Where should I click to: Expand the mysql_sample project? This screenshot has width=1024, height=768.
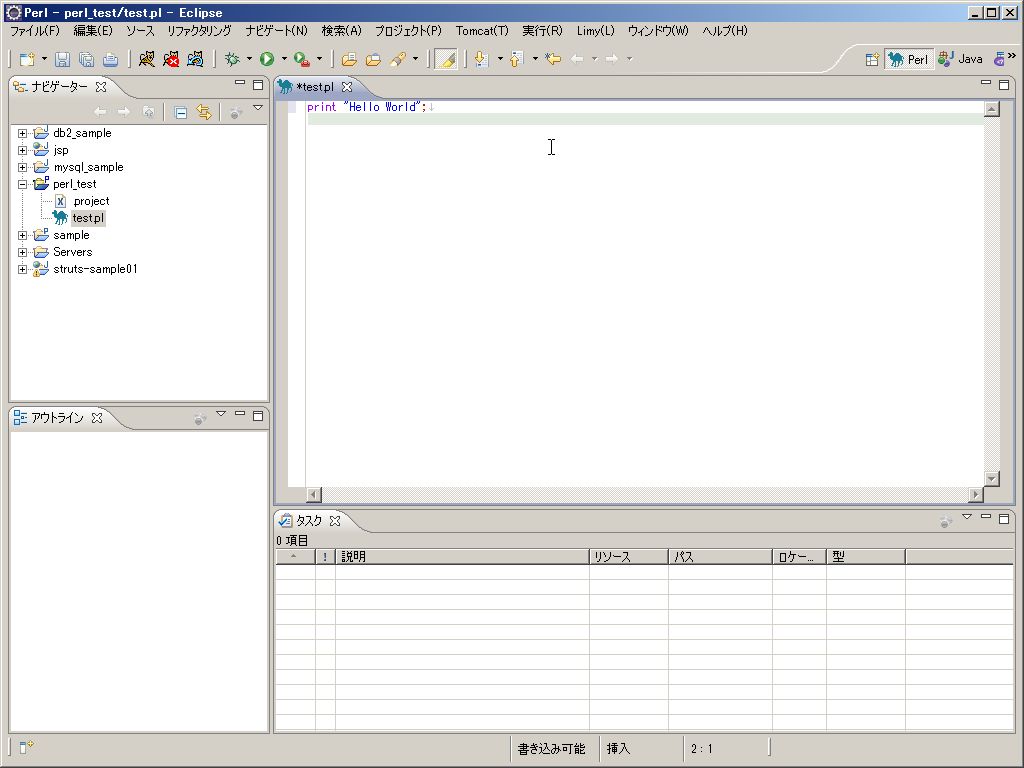click(x=22, y=167)
